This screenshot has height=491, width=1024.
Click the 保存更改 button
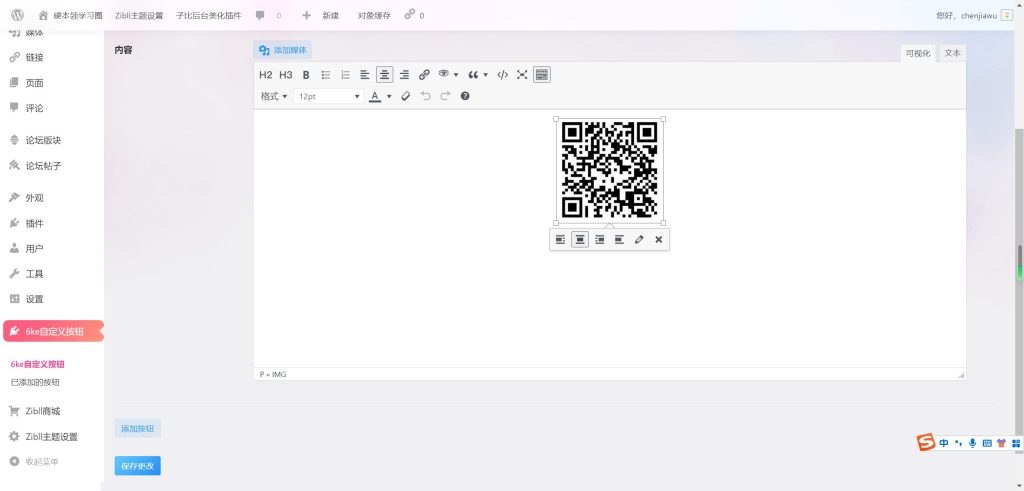(138, 466)
